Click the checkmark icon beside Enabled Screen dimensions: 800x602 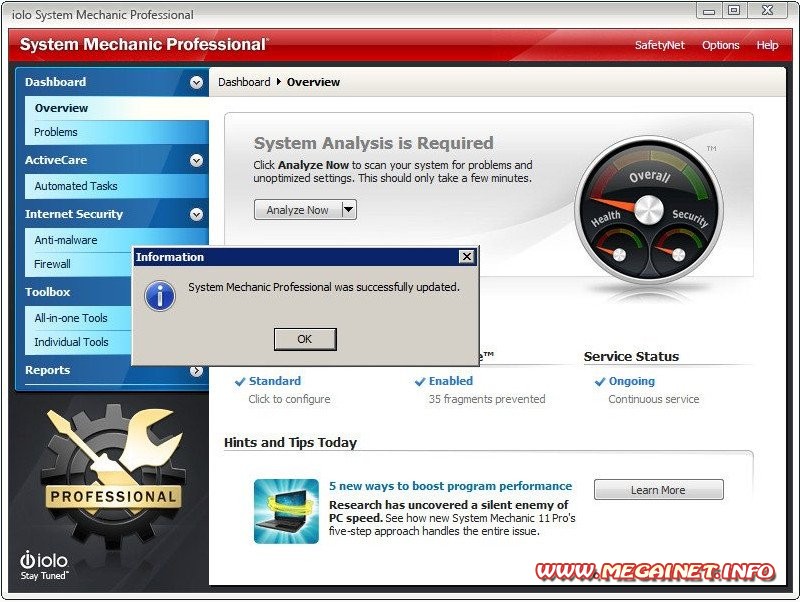click(420, 382)
